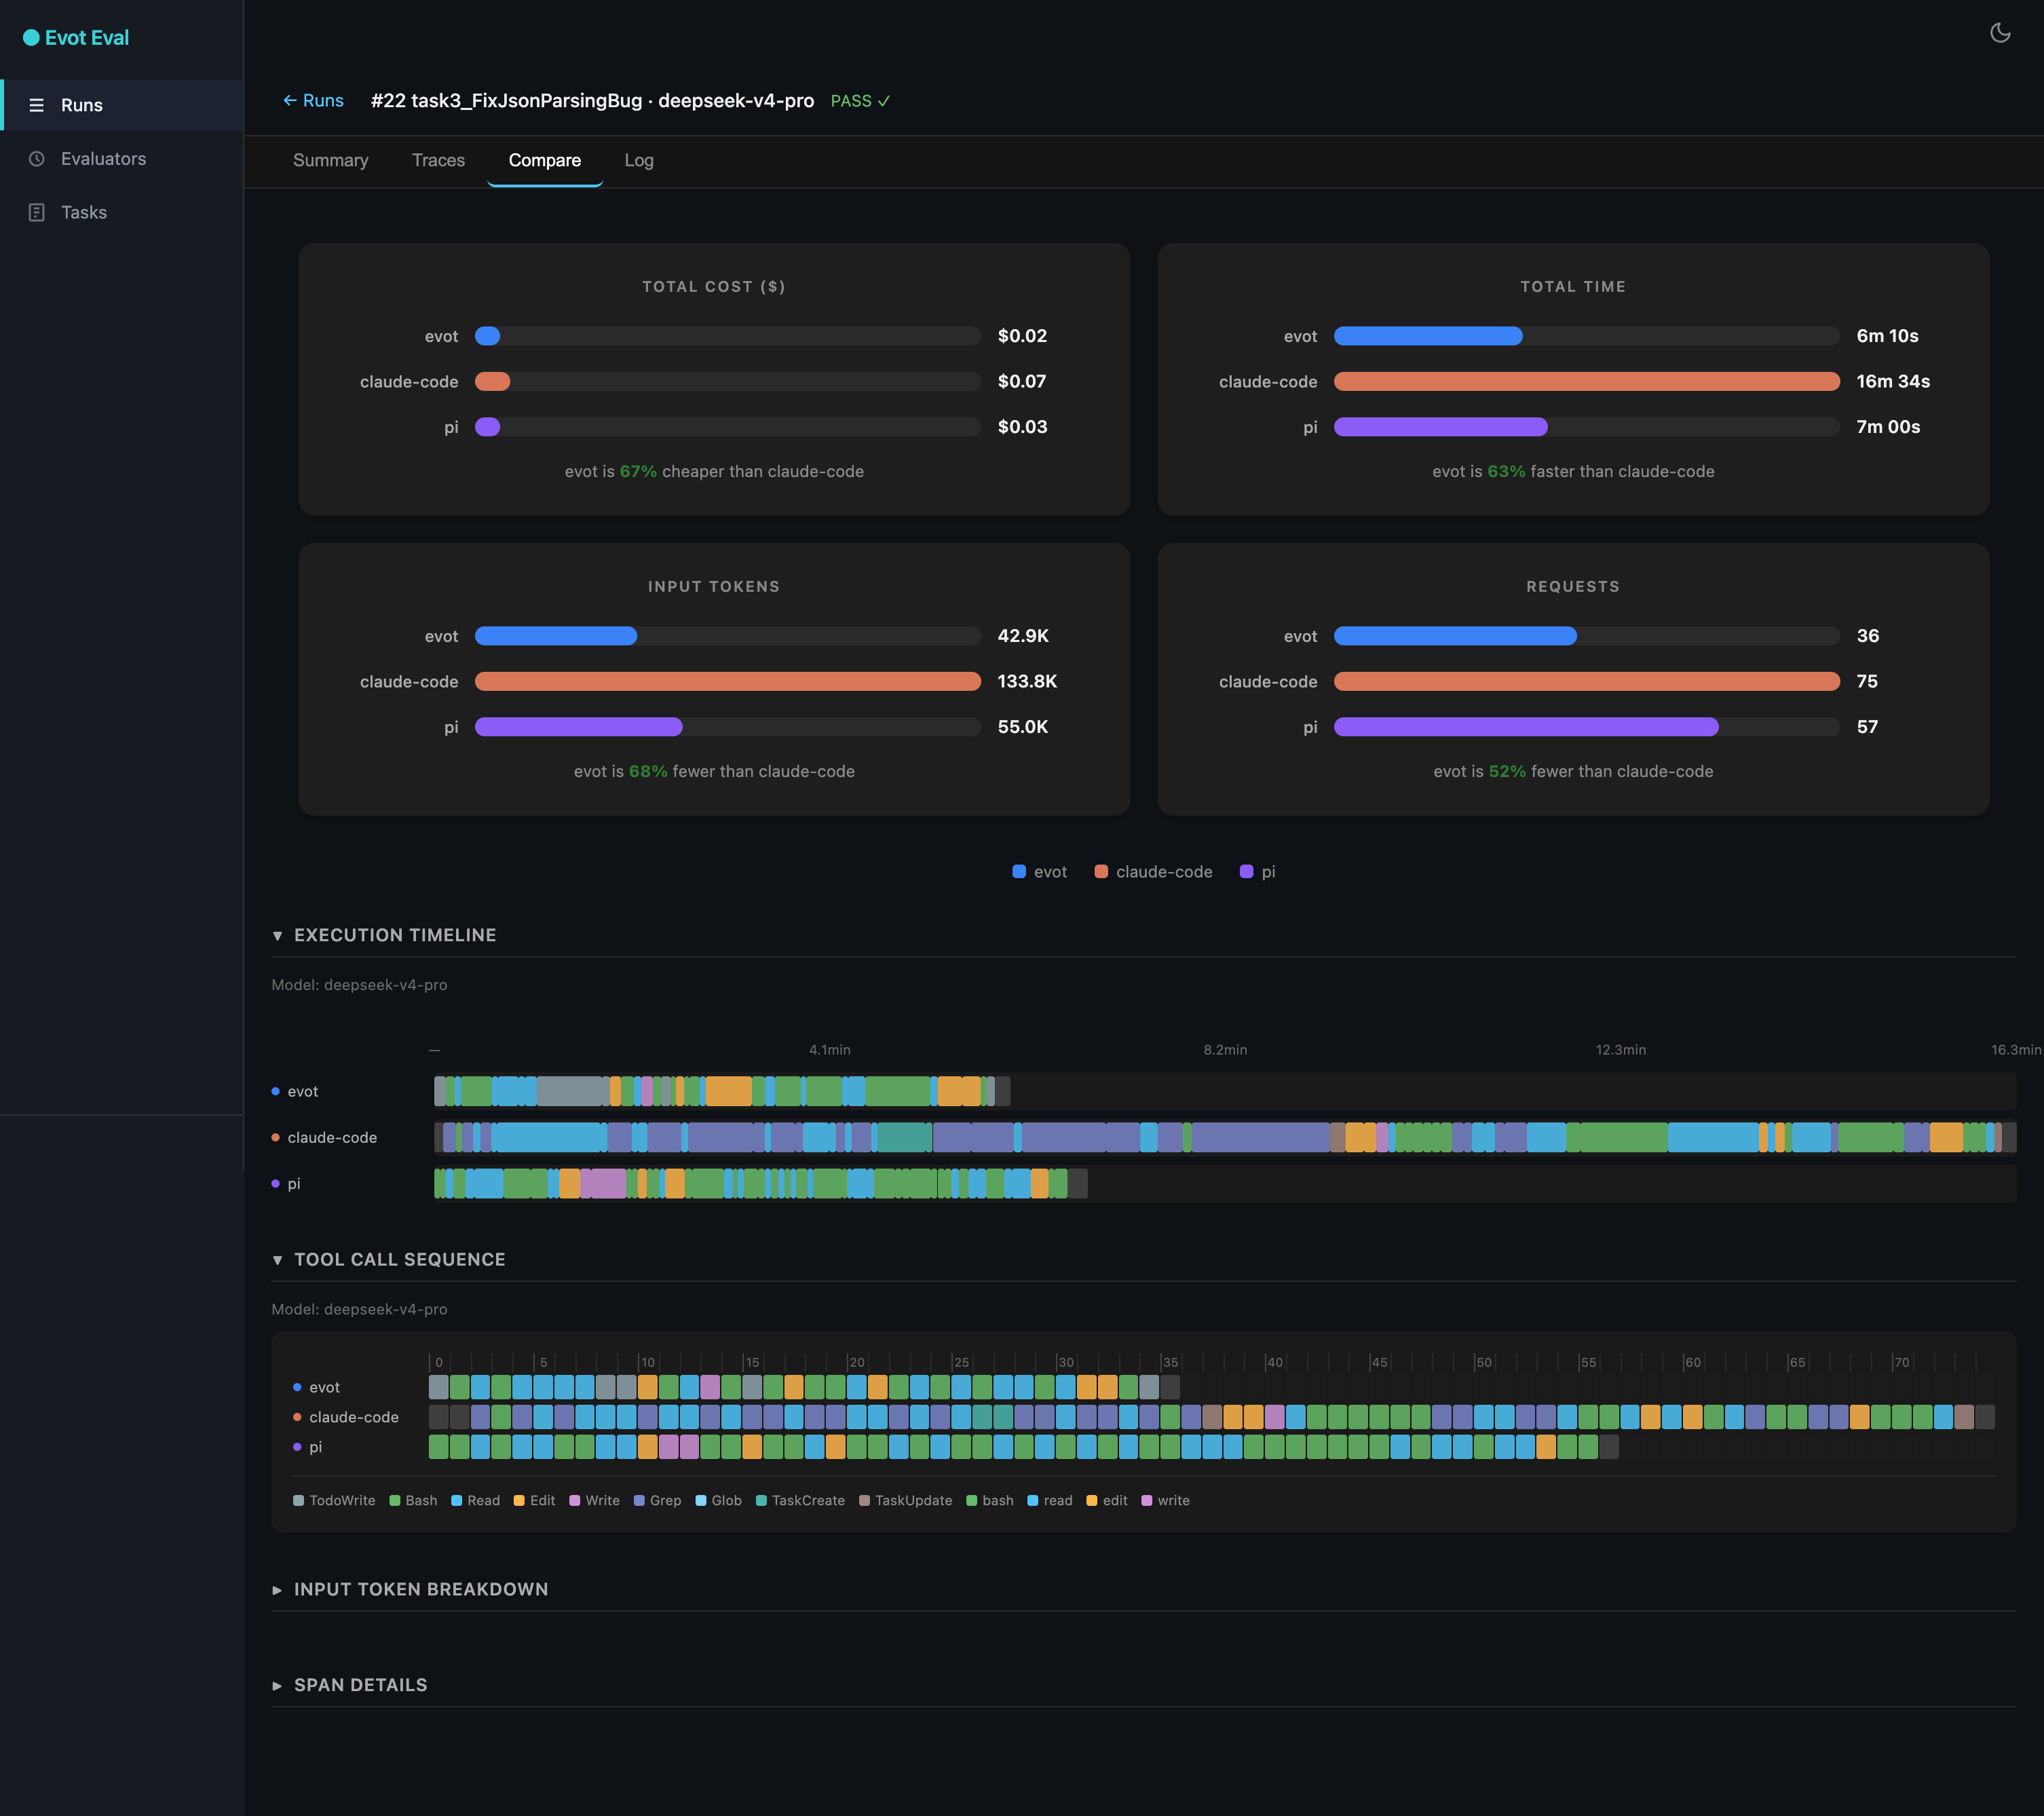
Task: Click the TaskCreate legend swatch
Action: tap(762, 1500)
